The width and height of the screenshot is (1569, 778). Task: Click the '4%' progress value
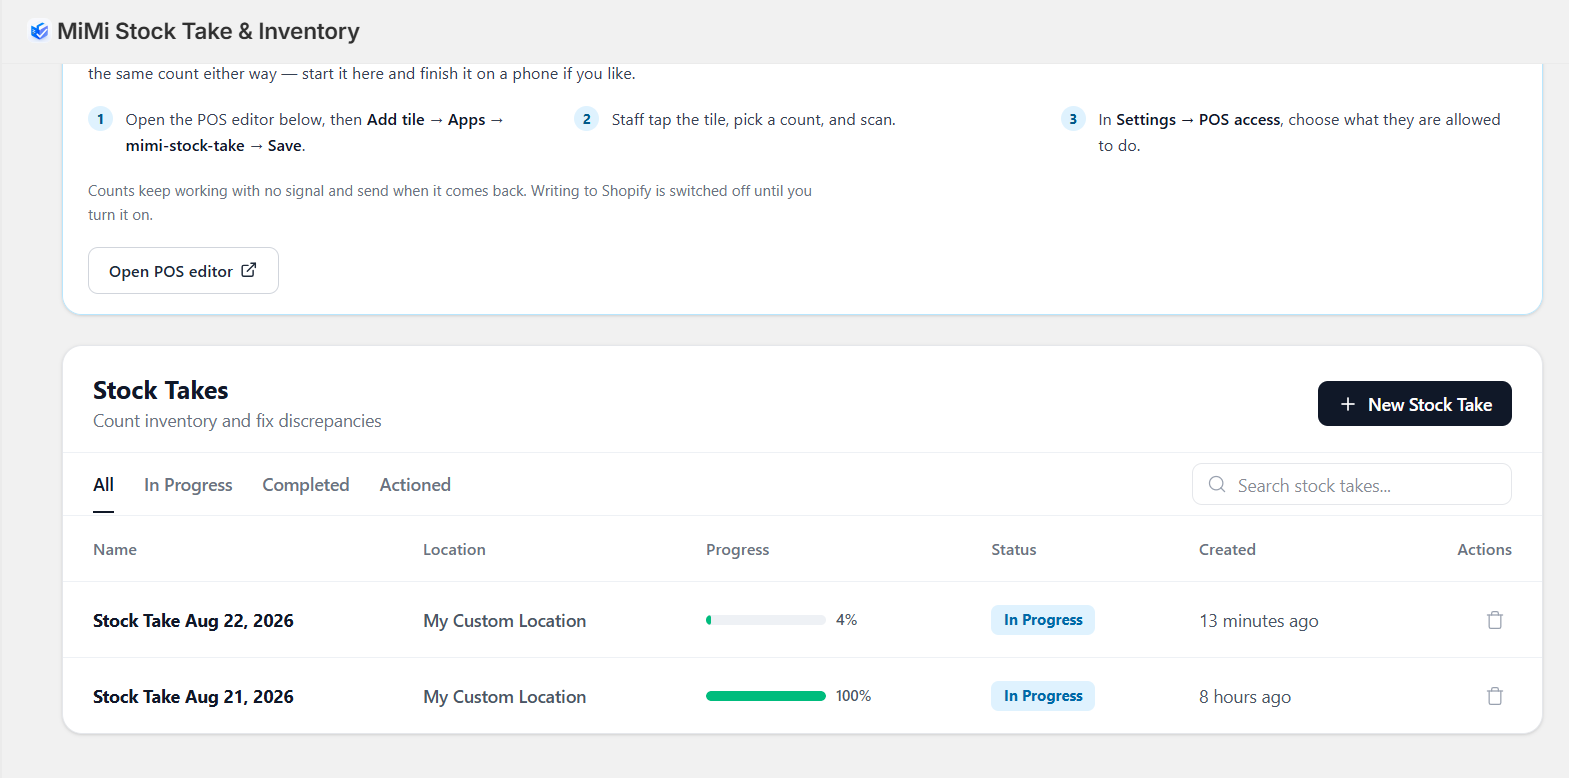pyautogui.click(x=846, y=620)
